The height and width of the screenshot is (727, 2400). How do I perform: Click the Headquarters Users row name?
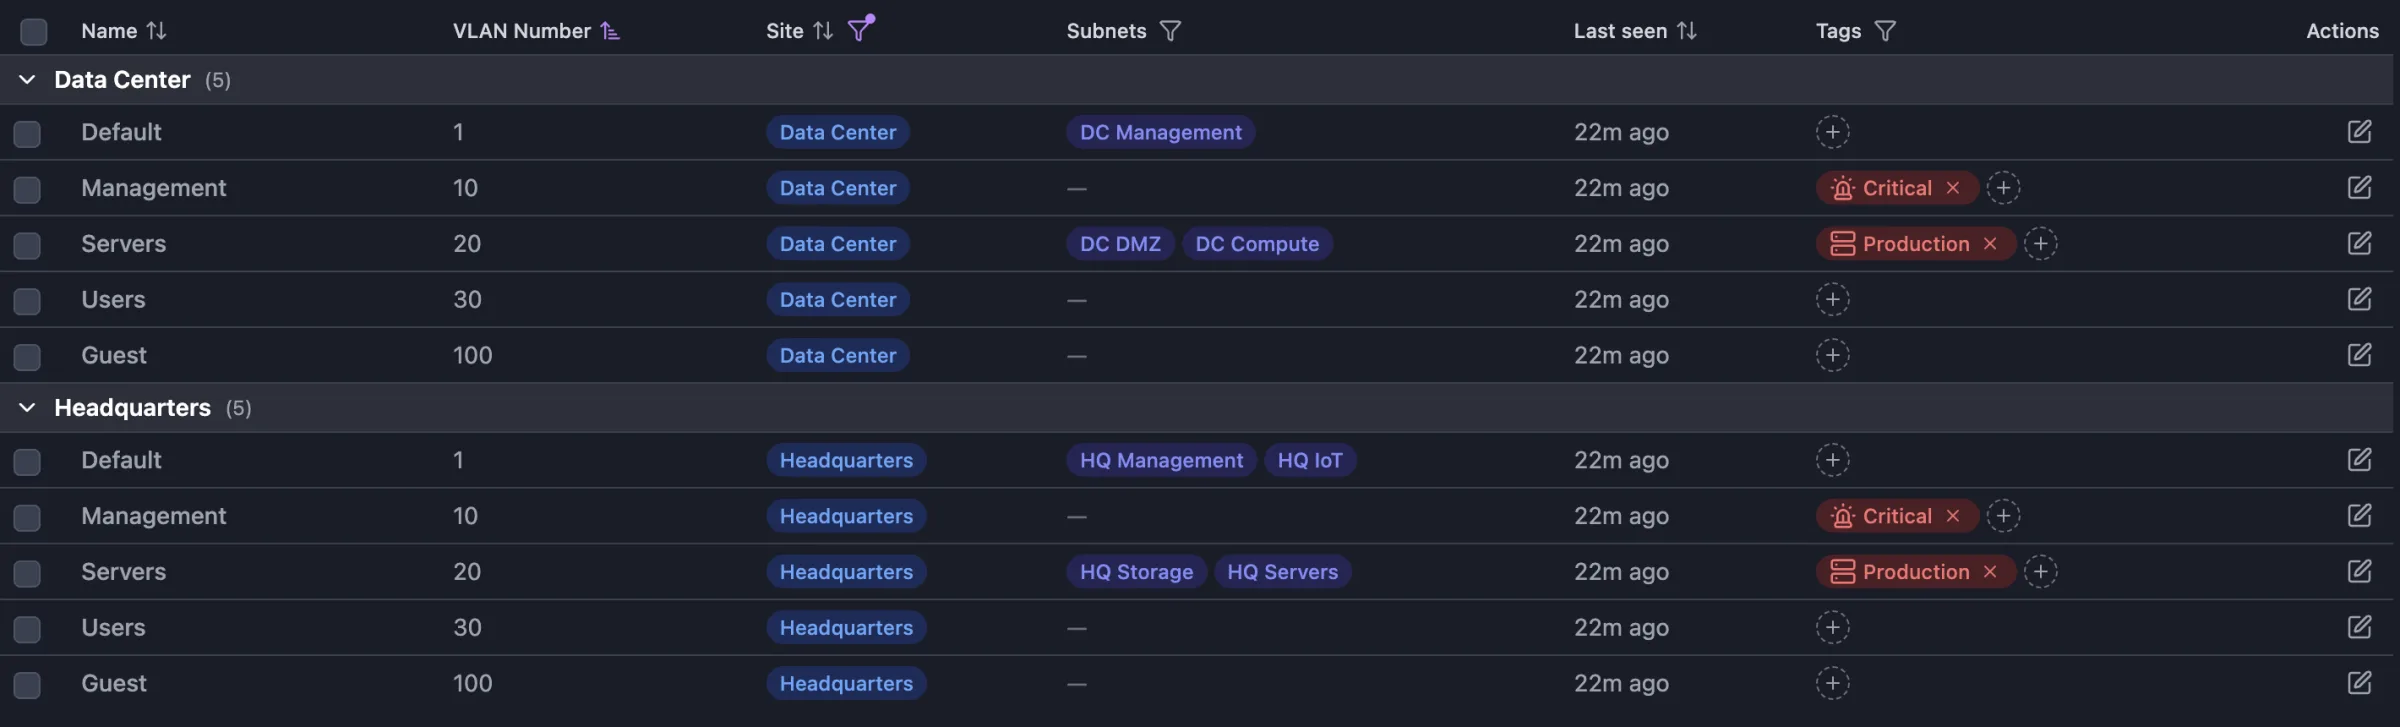(x=113, y=628)
